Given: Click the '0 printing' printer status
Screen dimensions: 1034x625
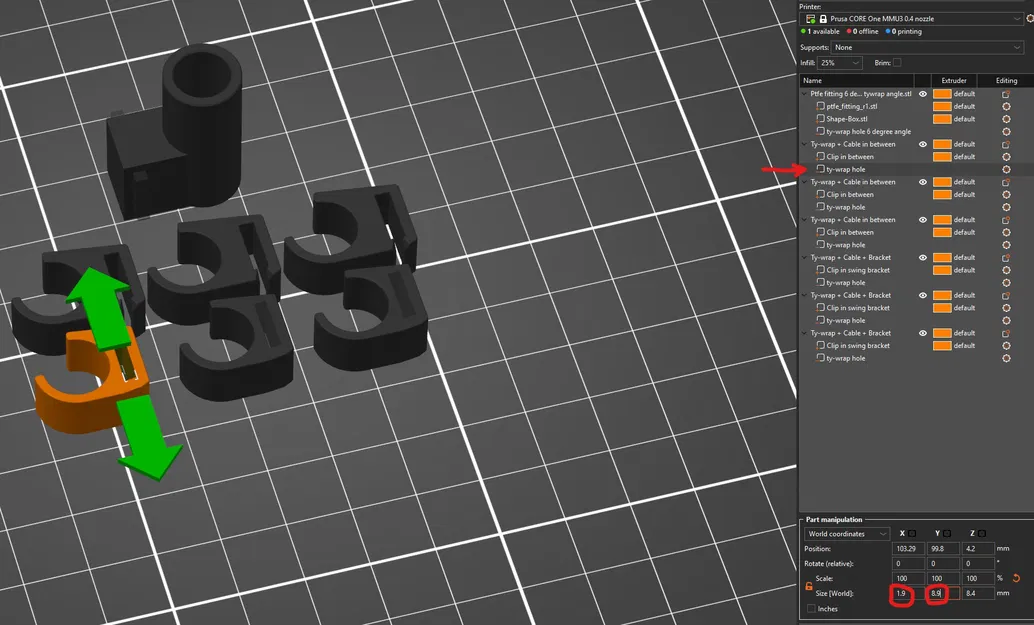Looking at the screenshot, I should pos(903,32).
